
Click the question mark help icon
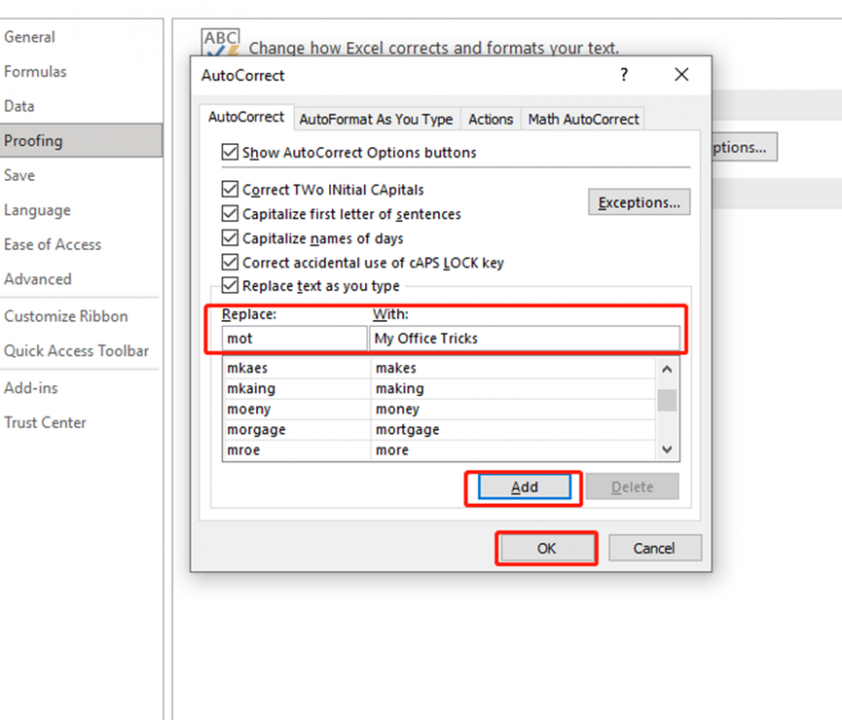[x=623, y=75]
